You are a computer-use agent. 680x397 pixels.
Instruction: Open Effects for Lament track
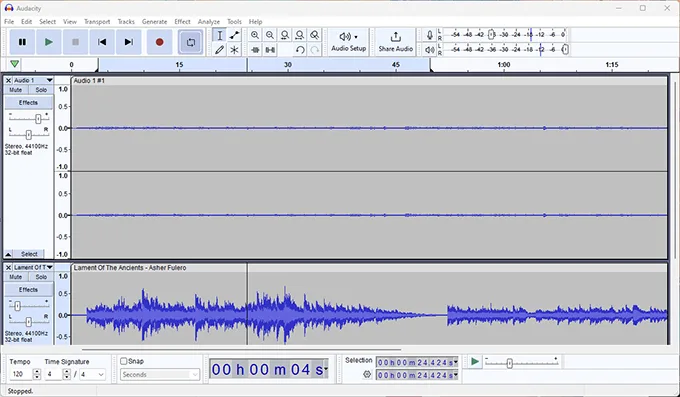29,290
